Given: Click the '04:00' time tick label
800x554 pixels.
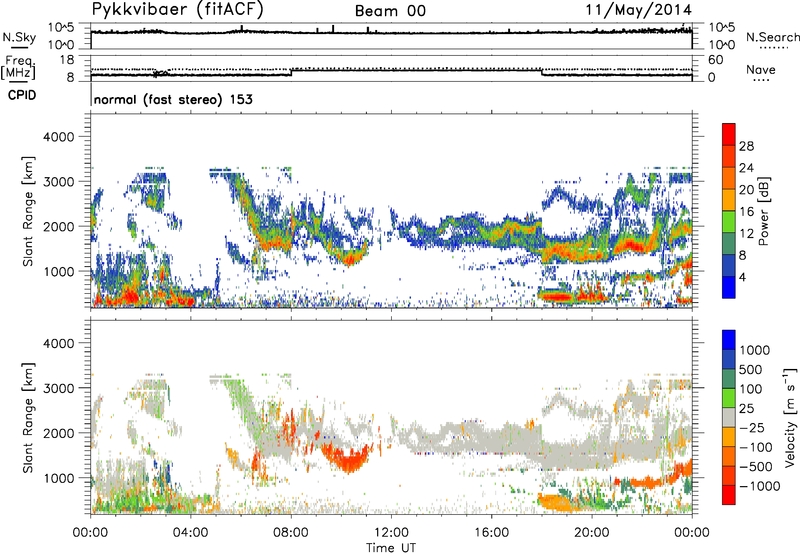Looking at the screenshot, I should [x=191, y=533].
